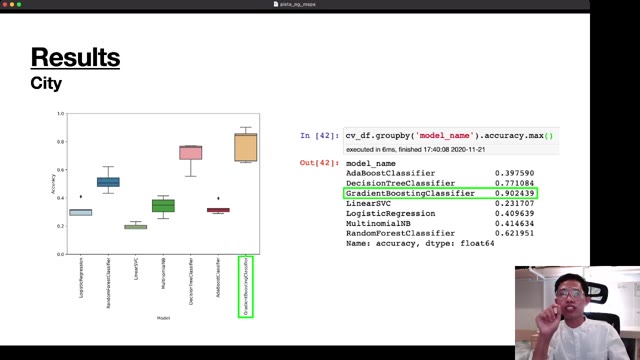Click the Model x-axis title
Screen dimensions: 640x360
point(163,318)
